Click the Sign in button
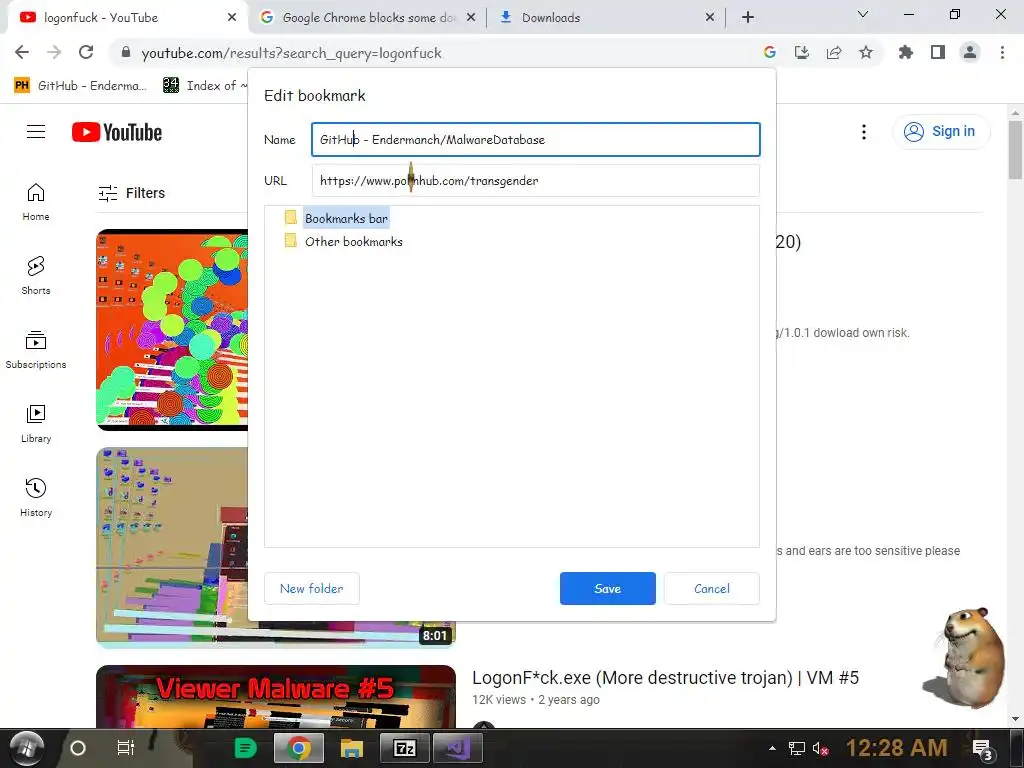The image size is (1024, 768). 941,131
